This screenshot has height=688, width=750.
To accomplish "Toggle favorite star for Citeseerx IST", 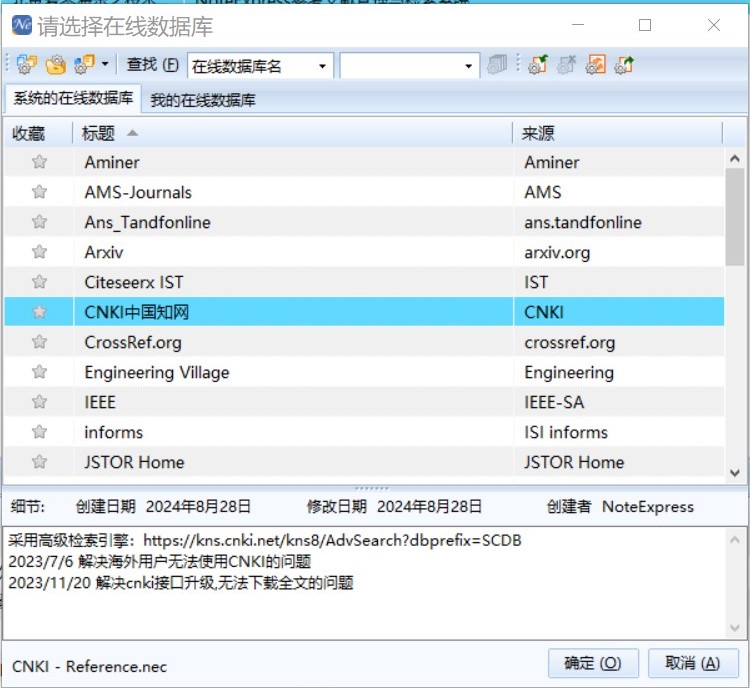I will (x=39, y=282).
